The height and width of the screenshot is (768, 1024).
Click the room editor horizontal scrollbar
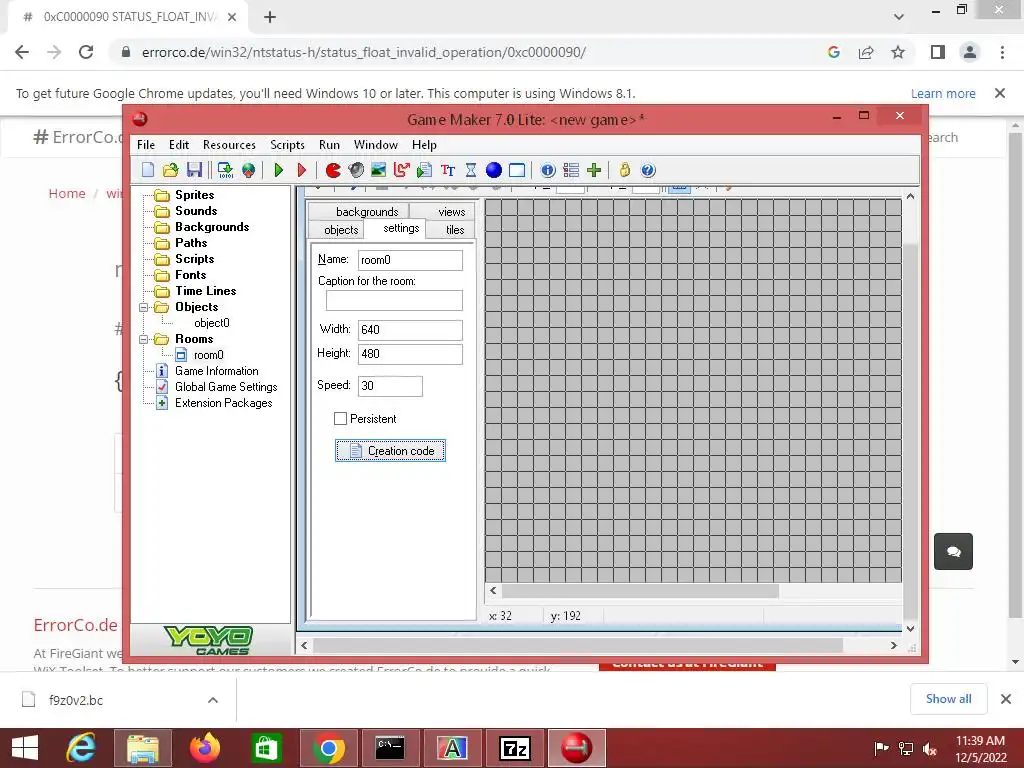(x=640, y=591)
